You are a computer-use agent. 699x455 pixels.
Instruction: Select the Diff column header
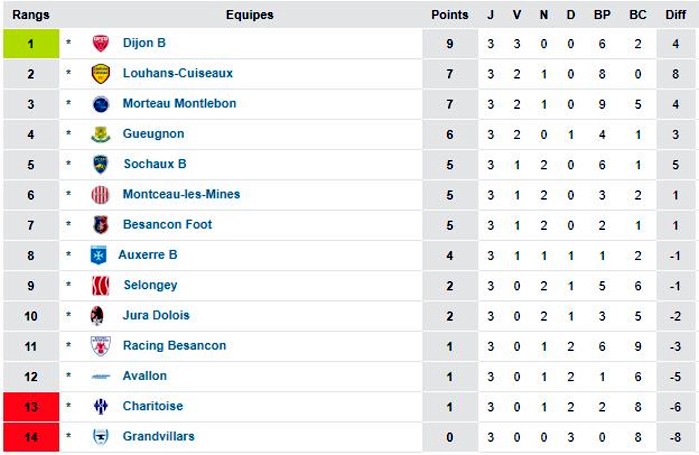tap(675, 15)
